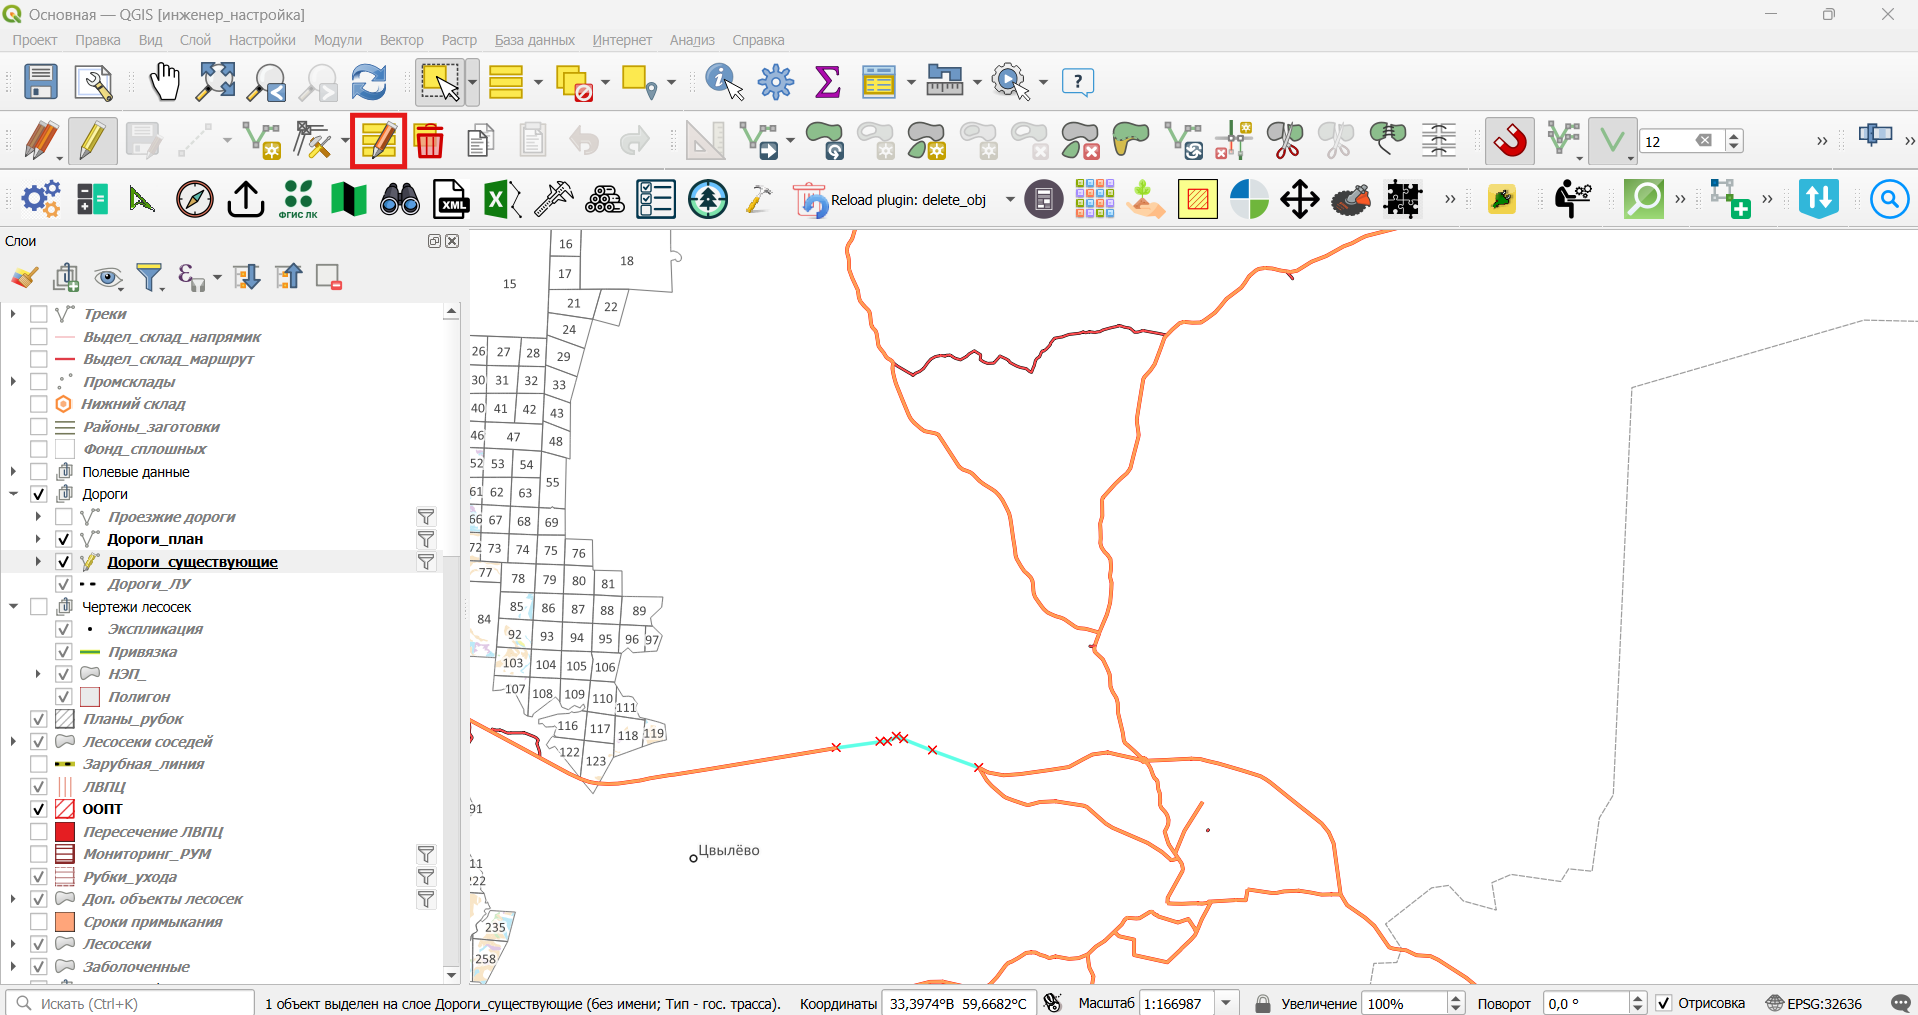Increase the Увеличение magnifier spinner

pyautogui.click(x=1456, y=998)
